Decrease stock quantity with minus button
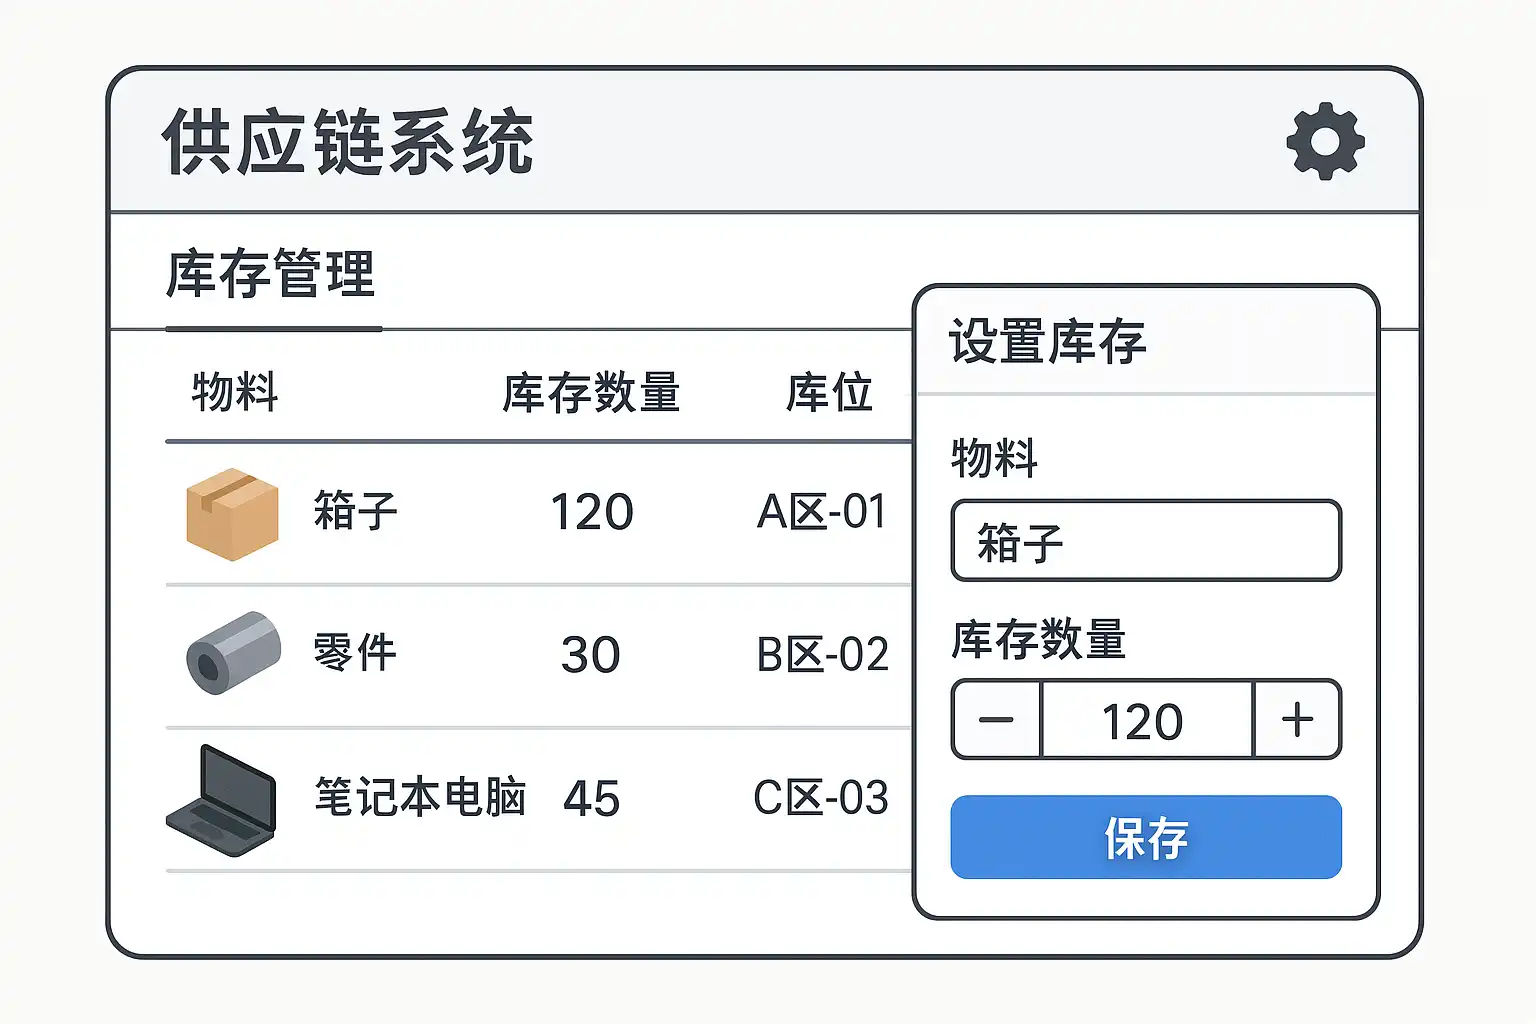This screenshot has height=1024, width=1536. tap(996, 720)
